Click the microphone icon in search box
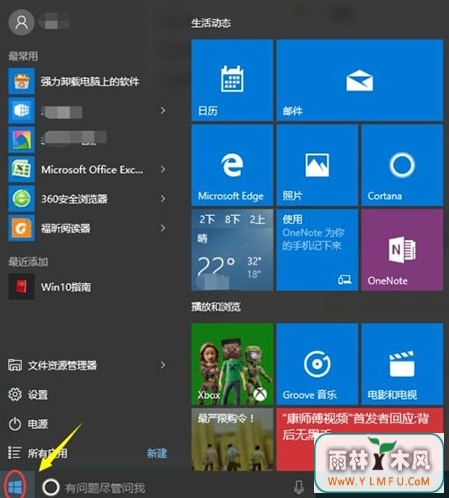 [299, 488]
